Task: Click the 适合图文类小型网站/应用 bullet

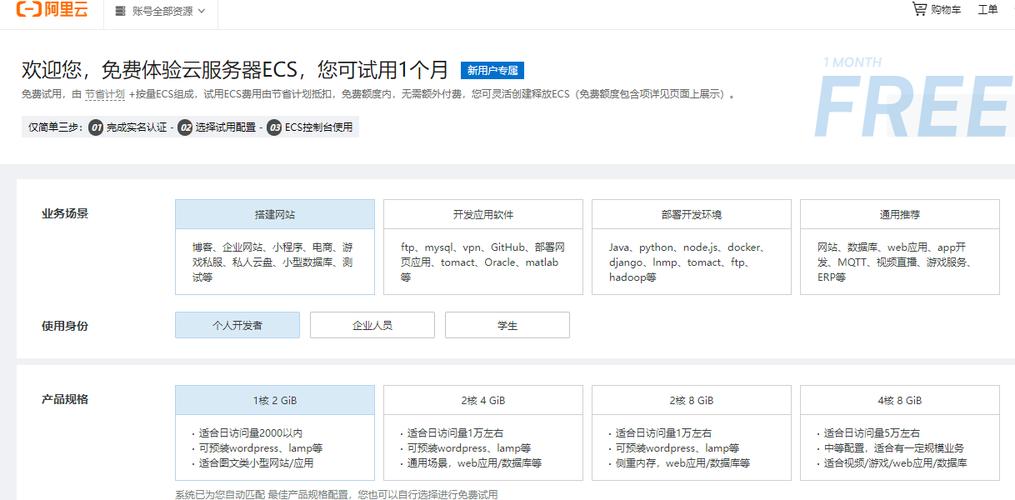Action: click(257, 463)
